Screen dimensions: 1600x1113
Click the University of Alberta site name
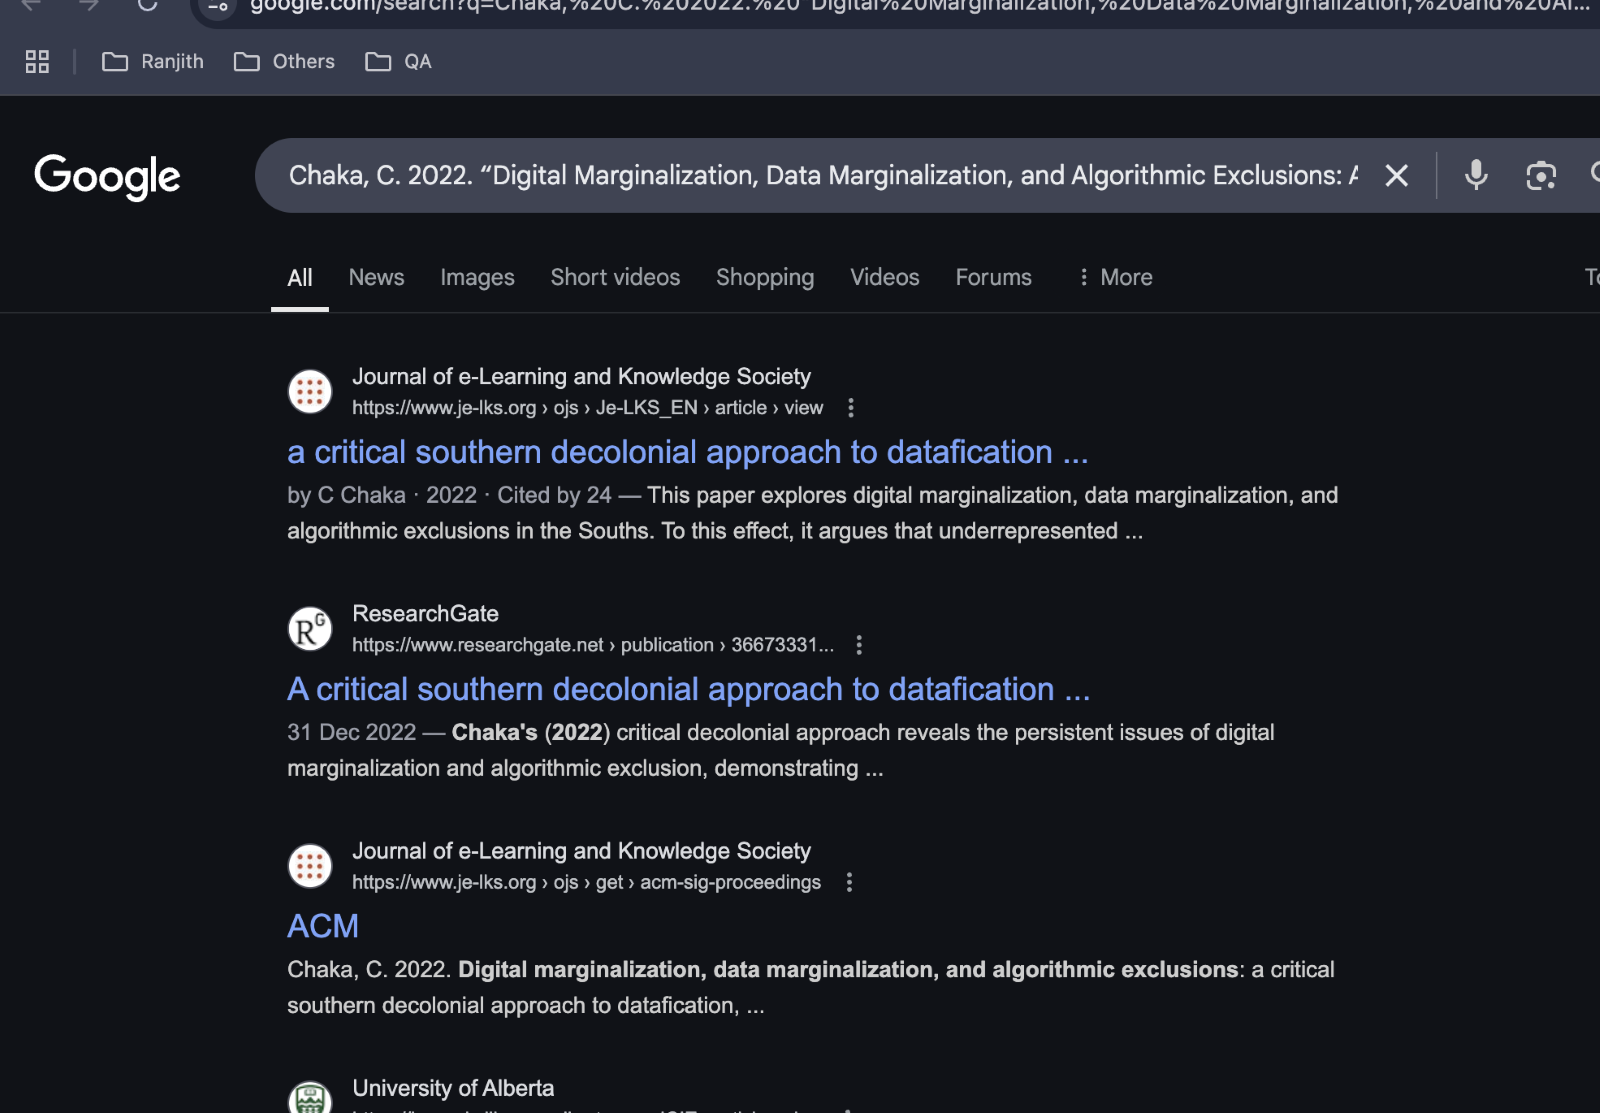[453, 1088]
